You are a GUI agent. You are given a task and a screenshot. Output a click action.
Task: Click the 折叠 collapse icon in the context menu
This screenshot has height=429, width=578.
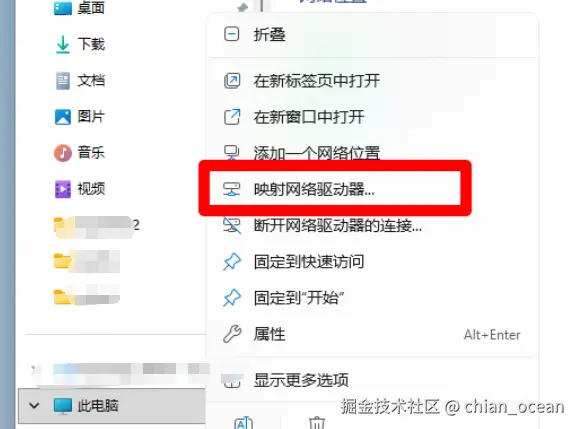pyautogui.click(x=231, y=34)
